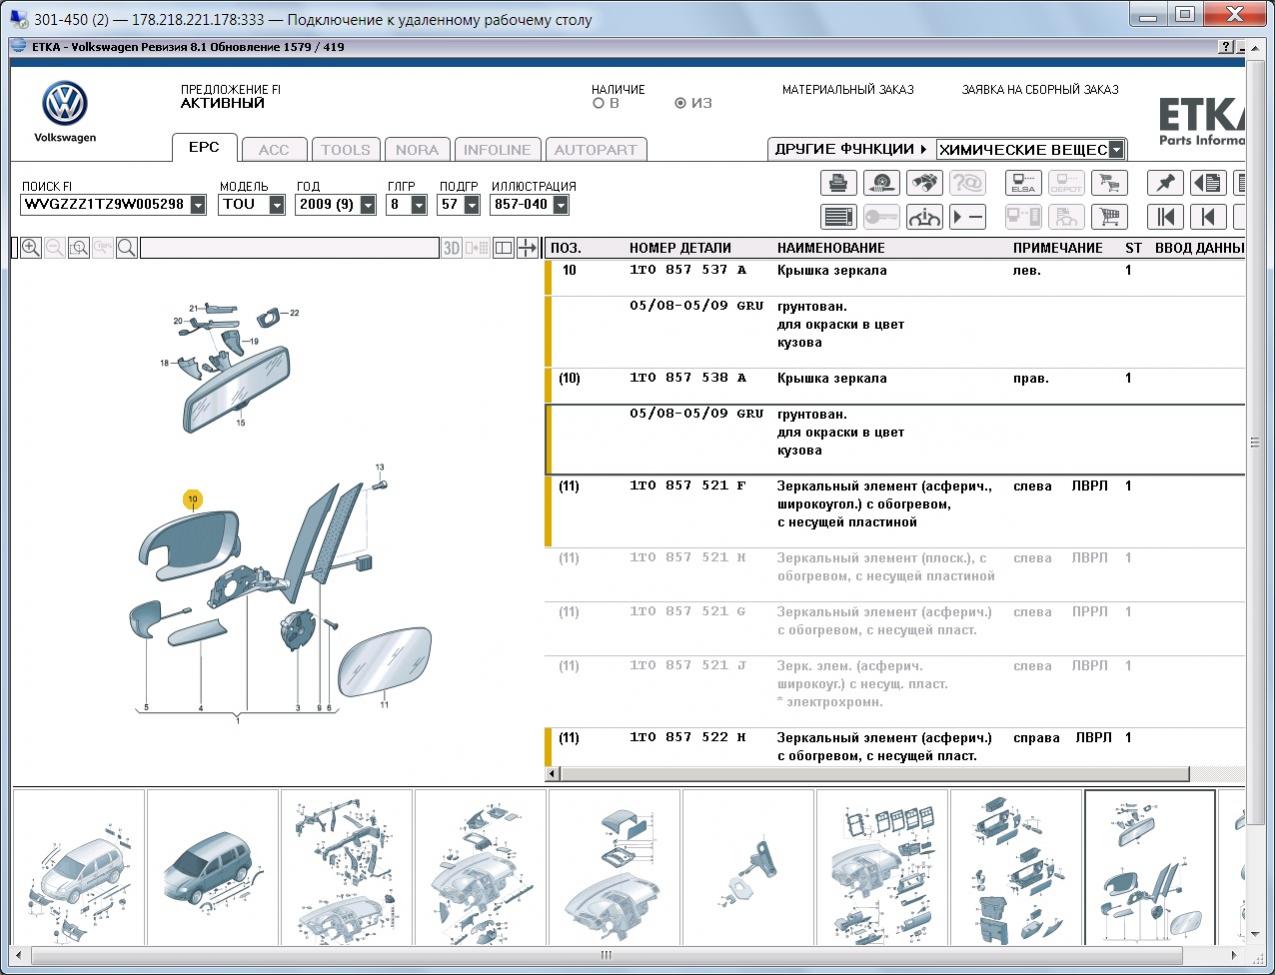Open the lined list view icon
Screen dimensions: 1275x975
(839, 217)
